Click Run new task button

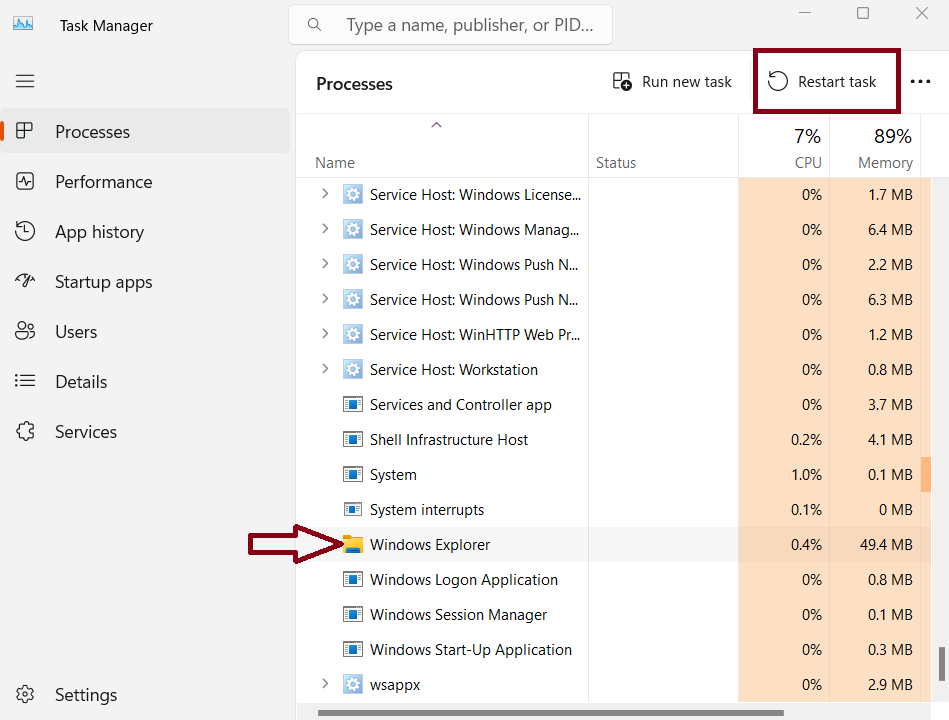click(x=672, y=82)
